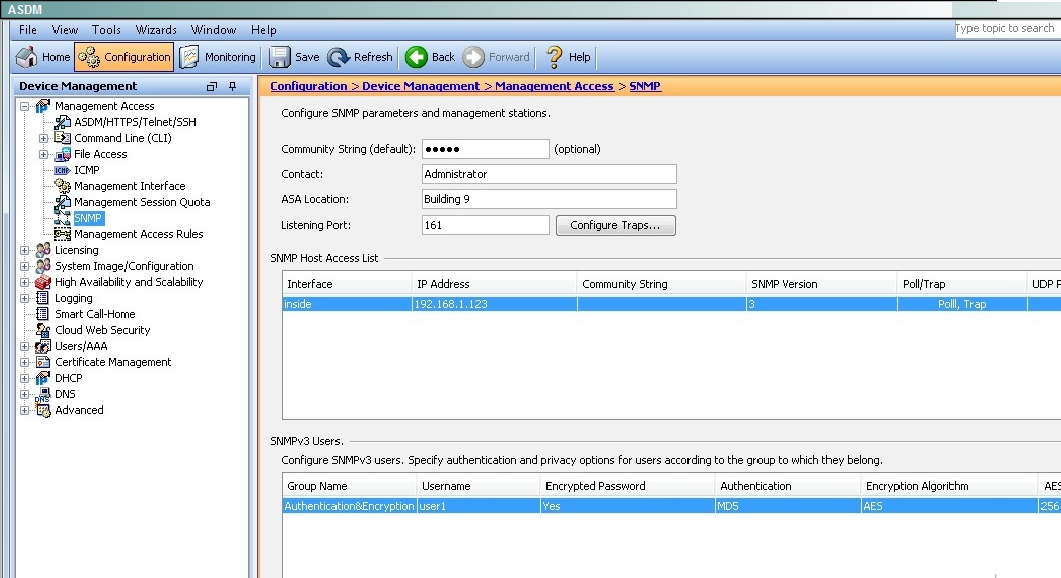The height and width of the screenshot is (578, 1061).
Task: Click the Home toolbar icon
Action: pyautogui.click(x=26, y=57)
